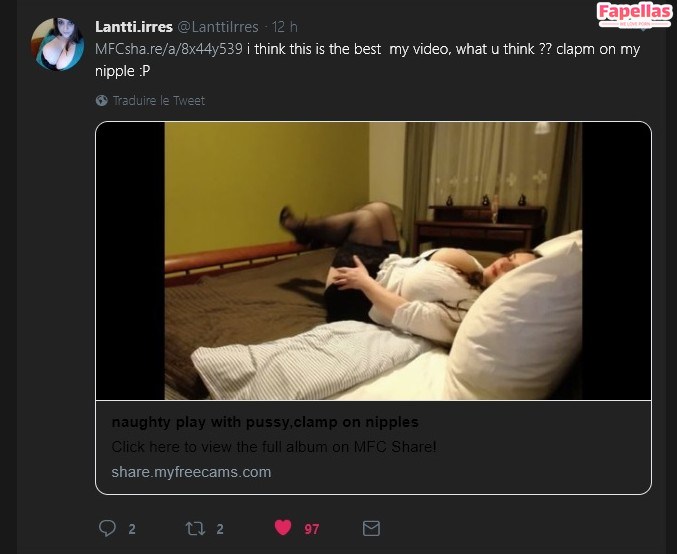Click the retweet count number 2

tap(220, 529)
